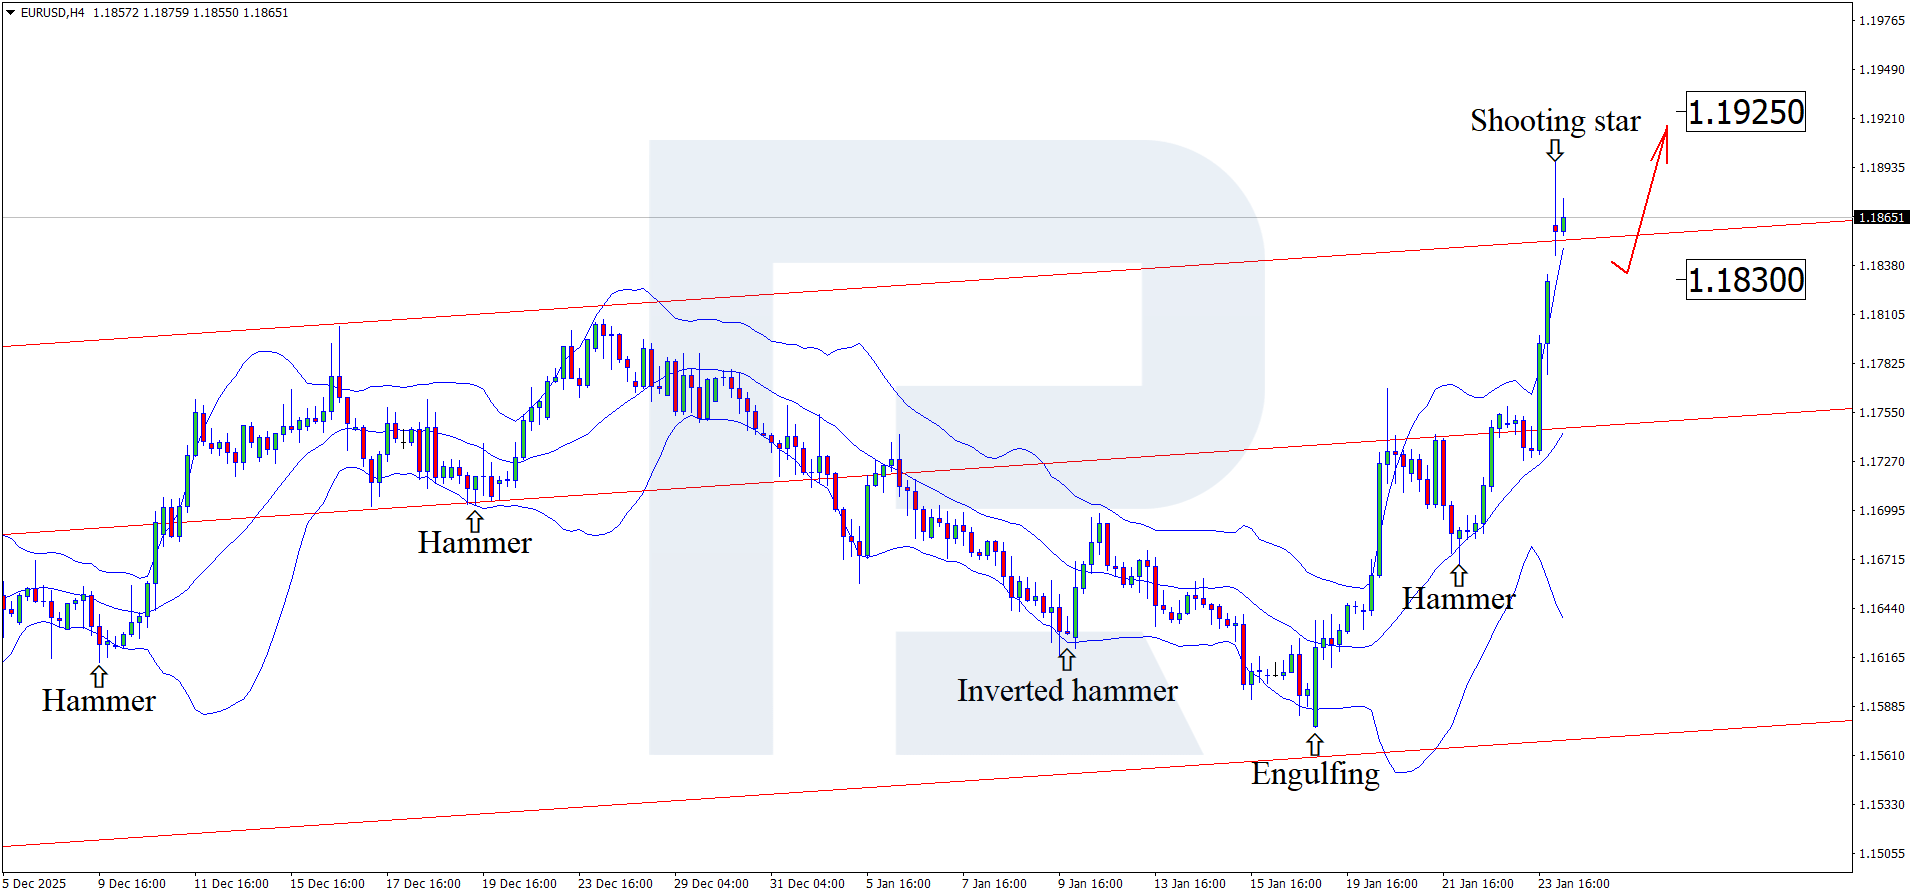This screenshot has width=1916, height=896.
Task: Click the down arrow below Shooting star text
Action: click(1555, 150)
